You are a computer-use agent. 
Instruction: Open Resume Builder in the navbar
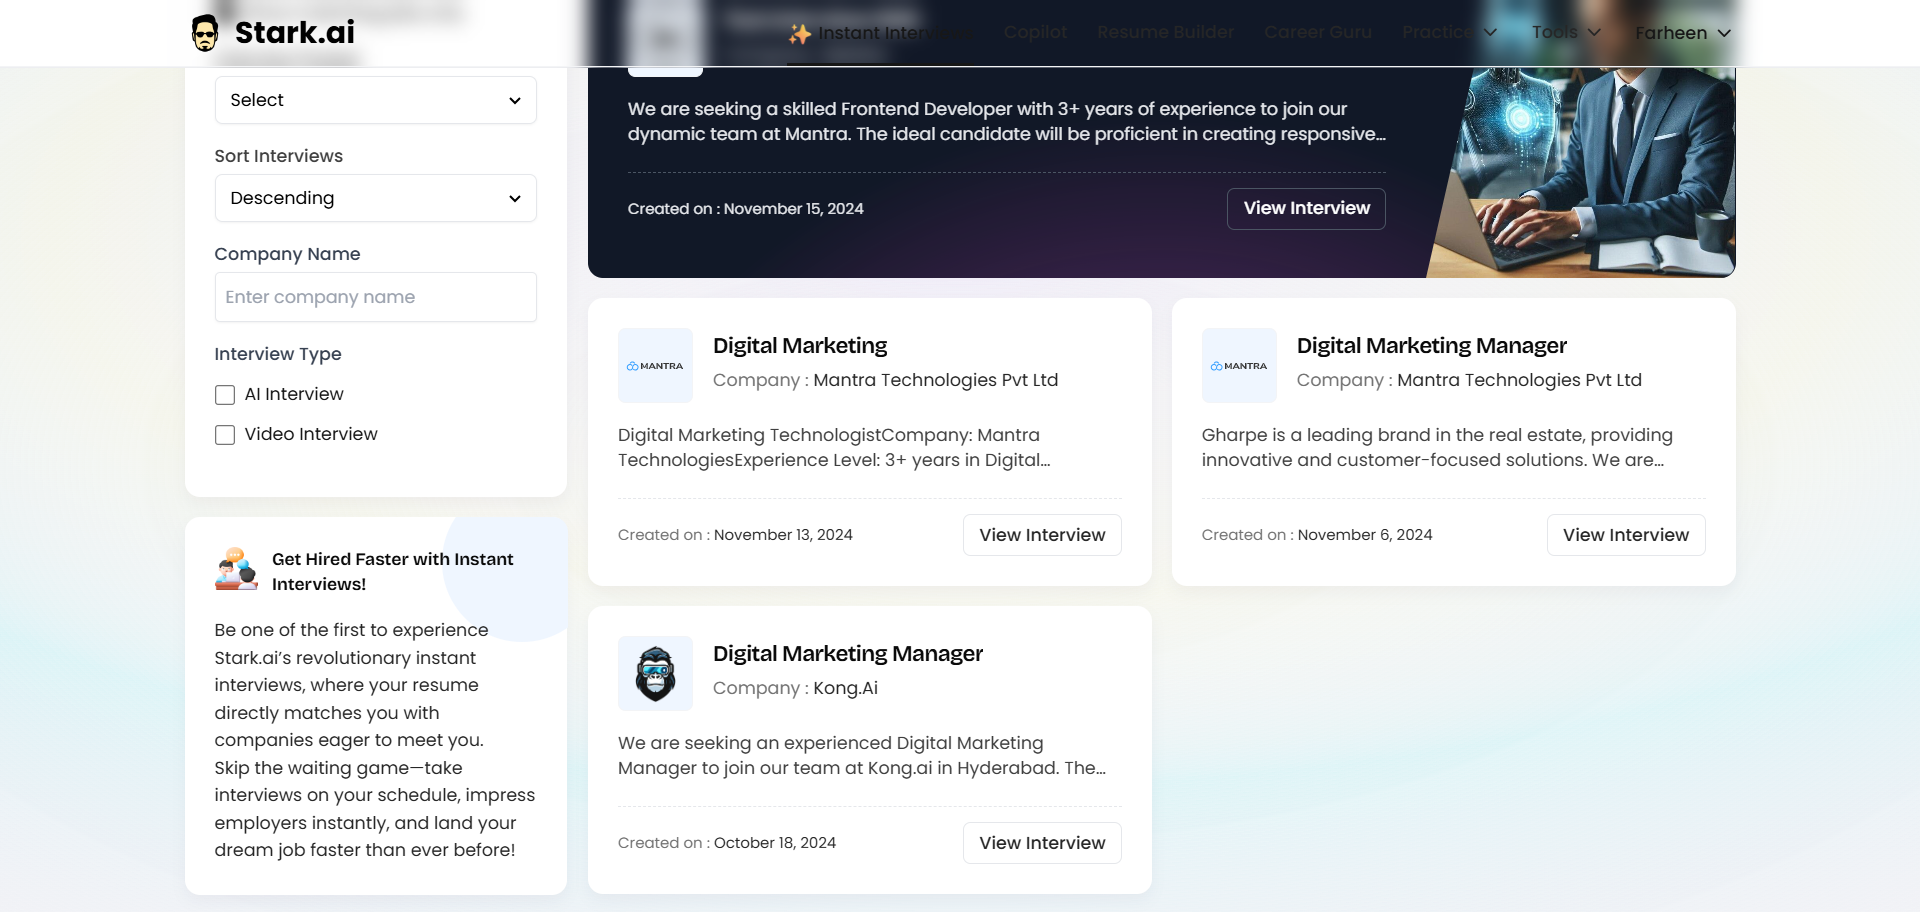point(1165,33)
